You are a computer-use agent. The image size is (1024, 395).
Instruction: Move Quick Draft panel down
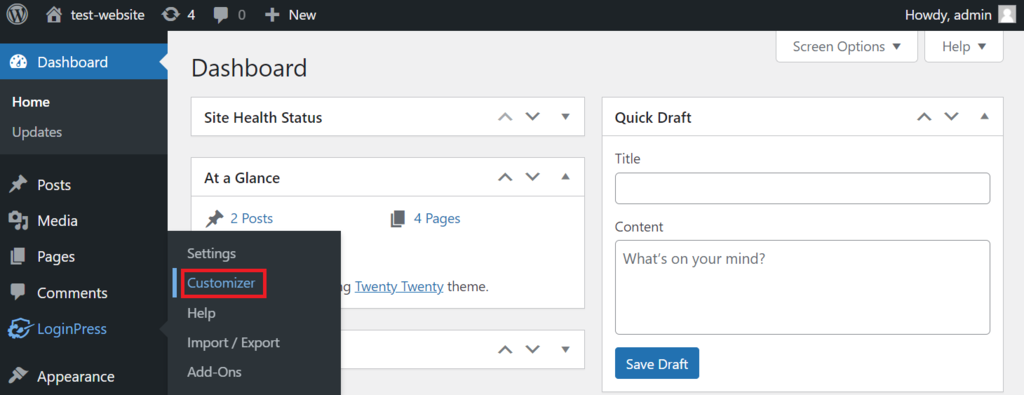pyautogui.click(x=952, y=117)
